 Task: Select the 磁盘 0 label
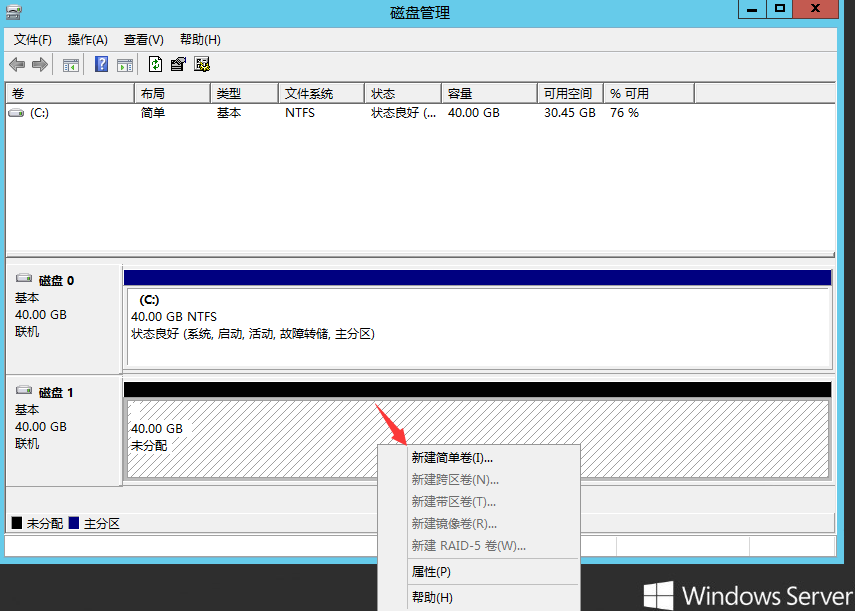click(56, 281)
